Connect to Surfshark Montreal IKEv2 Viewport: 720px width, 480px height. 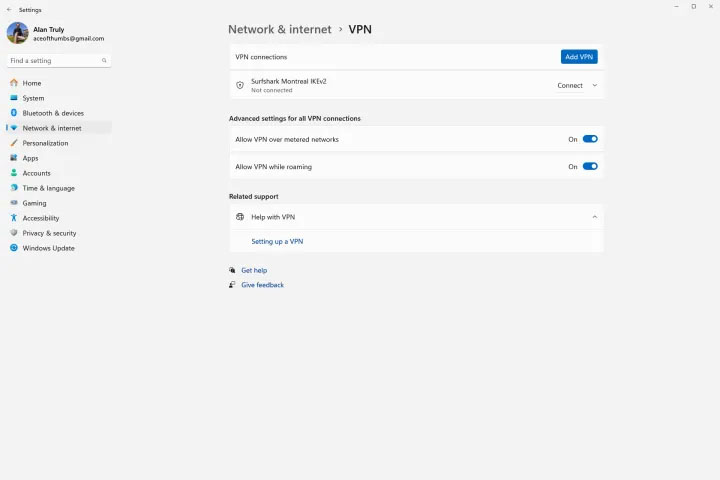point(570,85)
